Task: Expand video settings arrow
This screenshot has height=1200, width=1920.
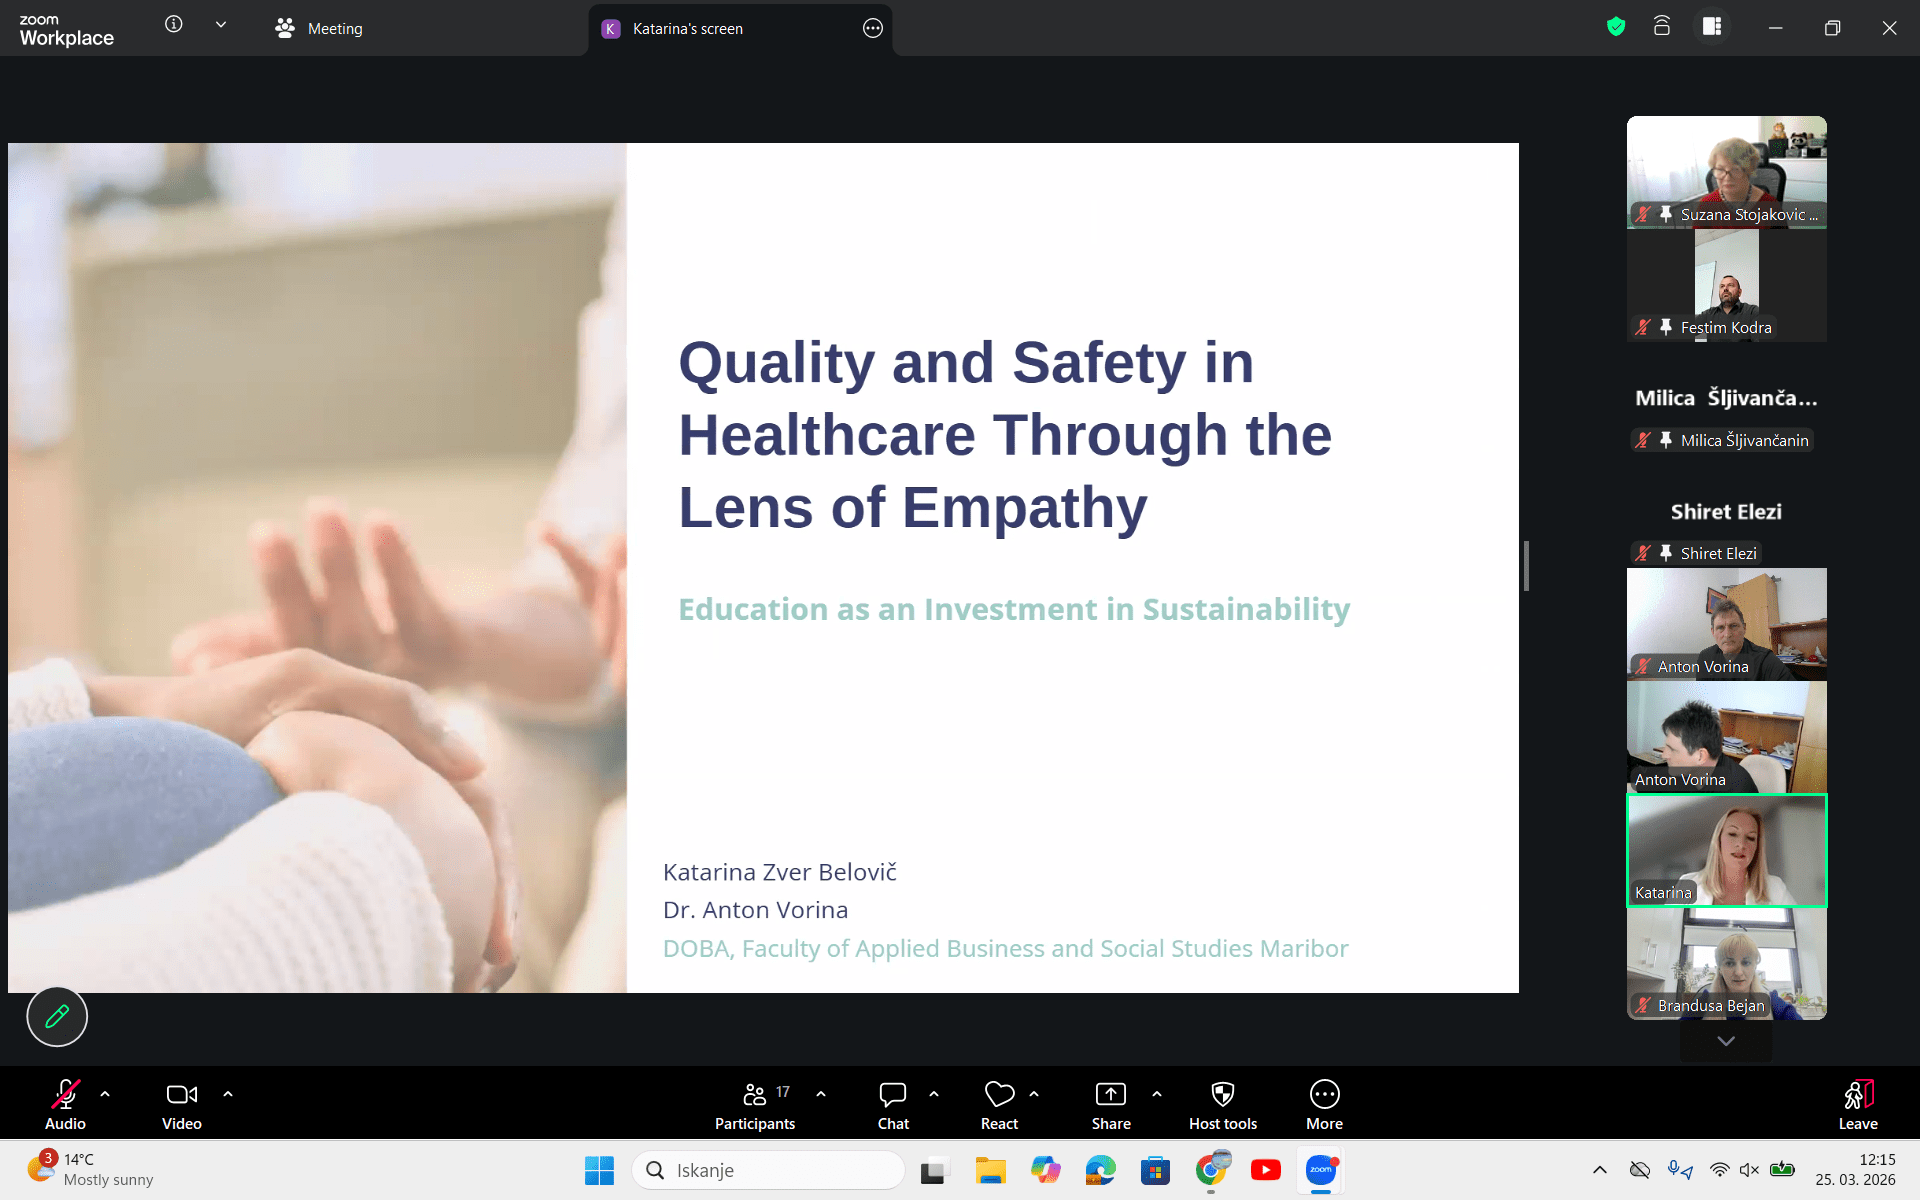Action: 228,1094
